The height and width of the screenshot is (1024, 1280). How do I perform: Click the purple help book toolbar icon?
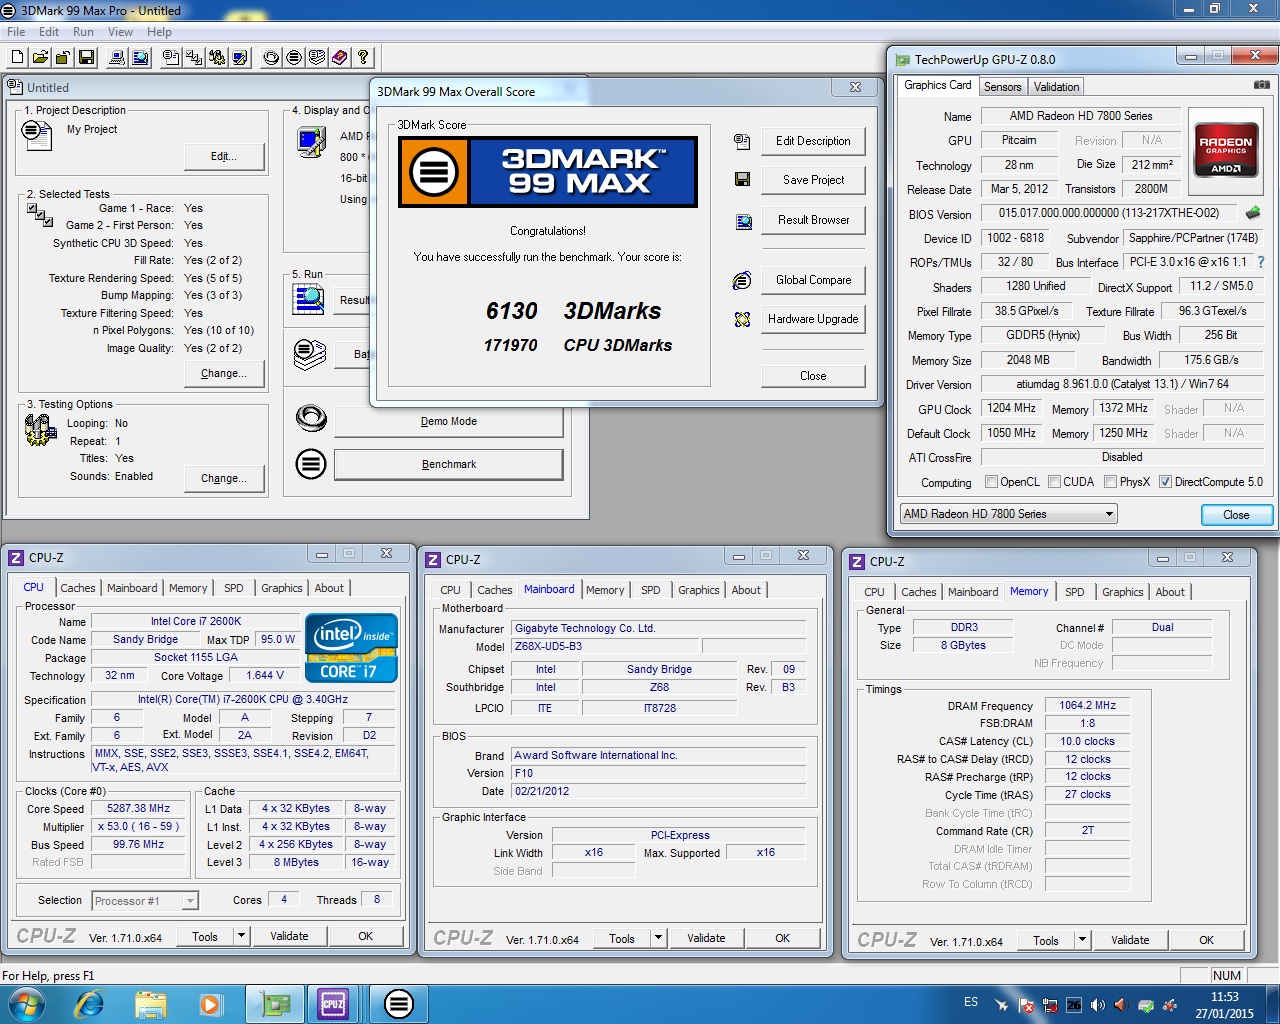coord(340,57)
